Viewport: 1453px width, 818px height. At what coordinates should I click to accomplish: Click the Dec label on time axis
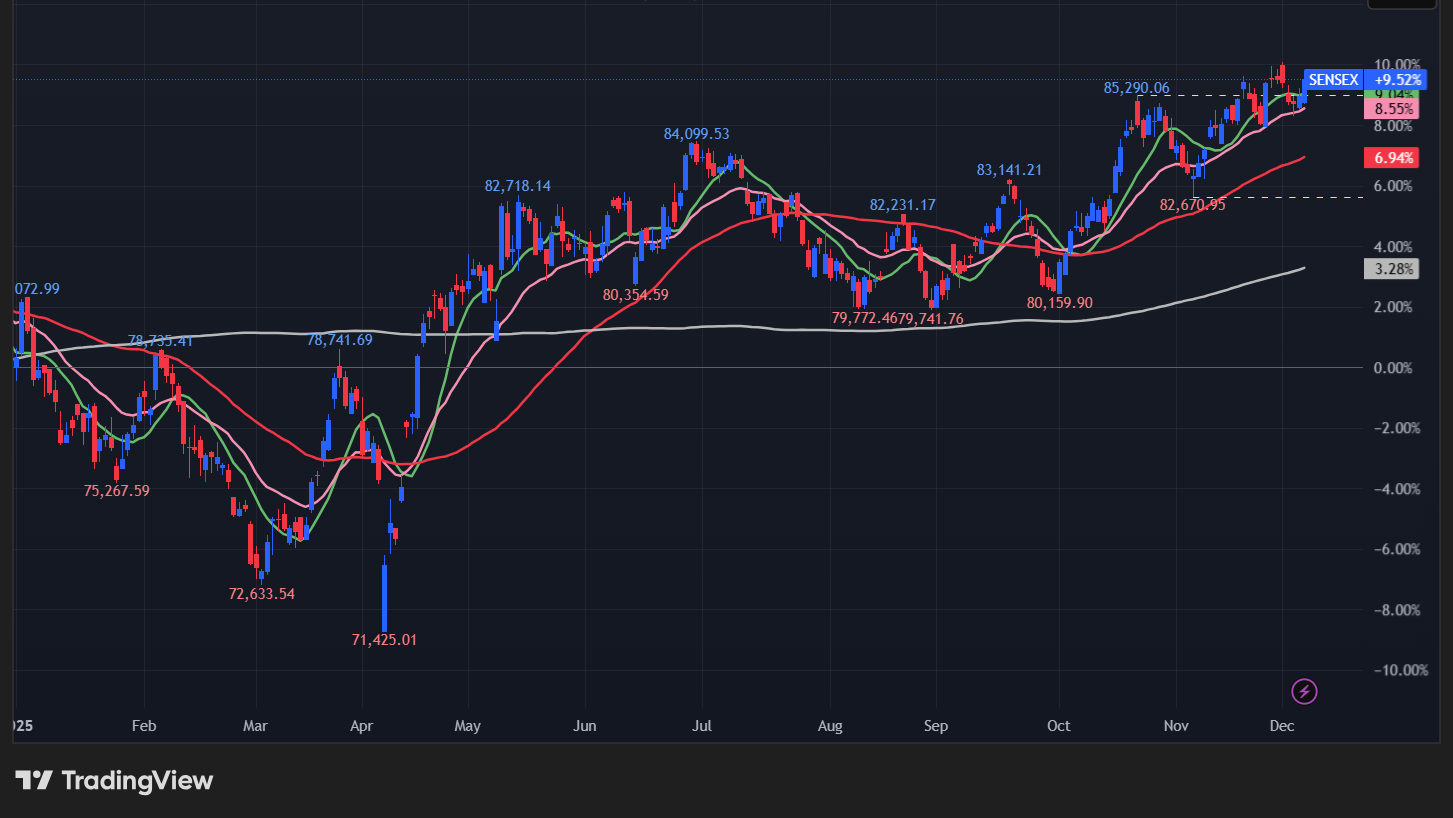pos(1283,725)
